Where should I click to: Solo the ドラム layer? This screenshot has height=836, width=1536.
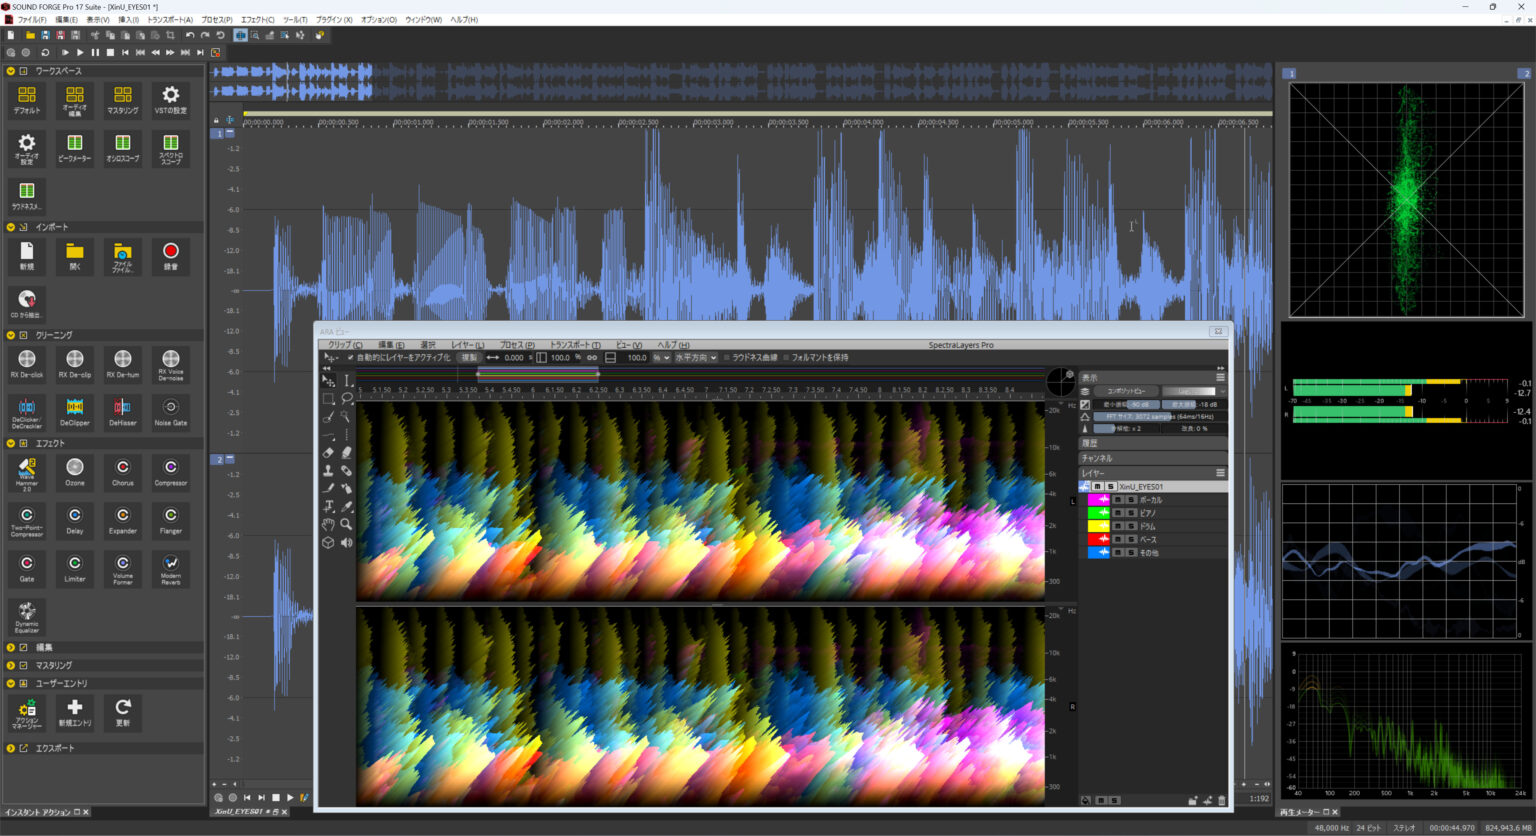click(1131, 526)
